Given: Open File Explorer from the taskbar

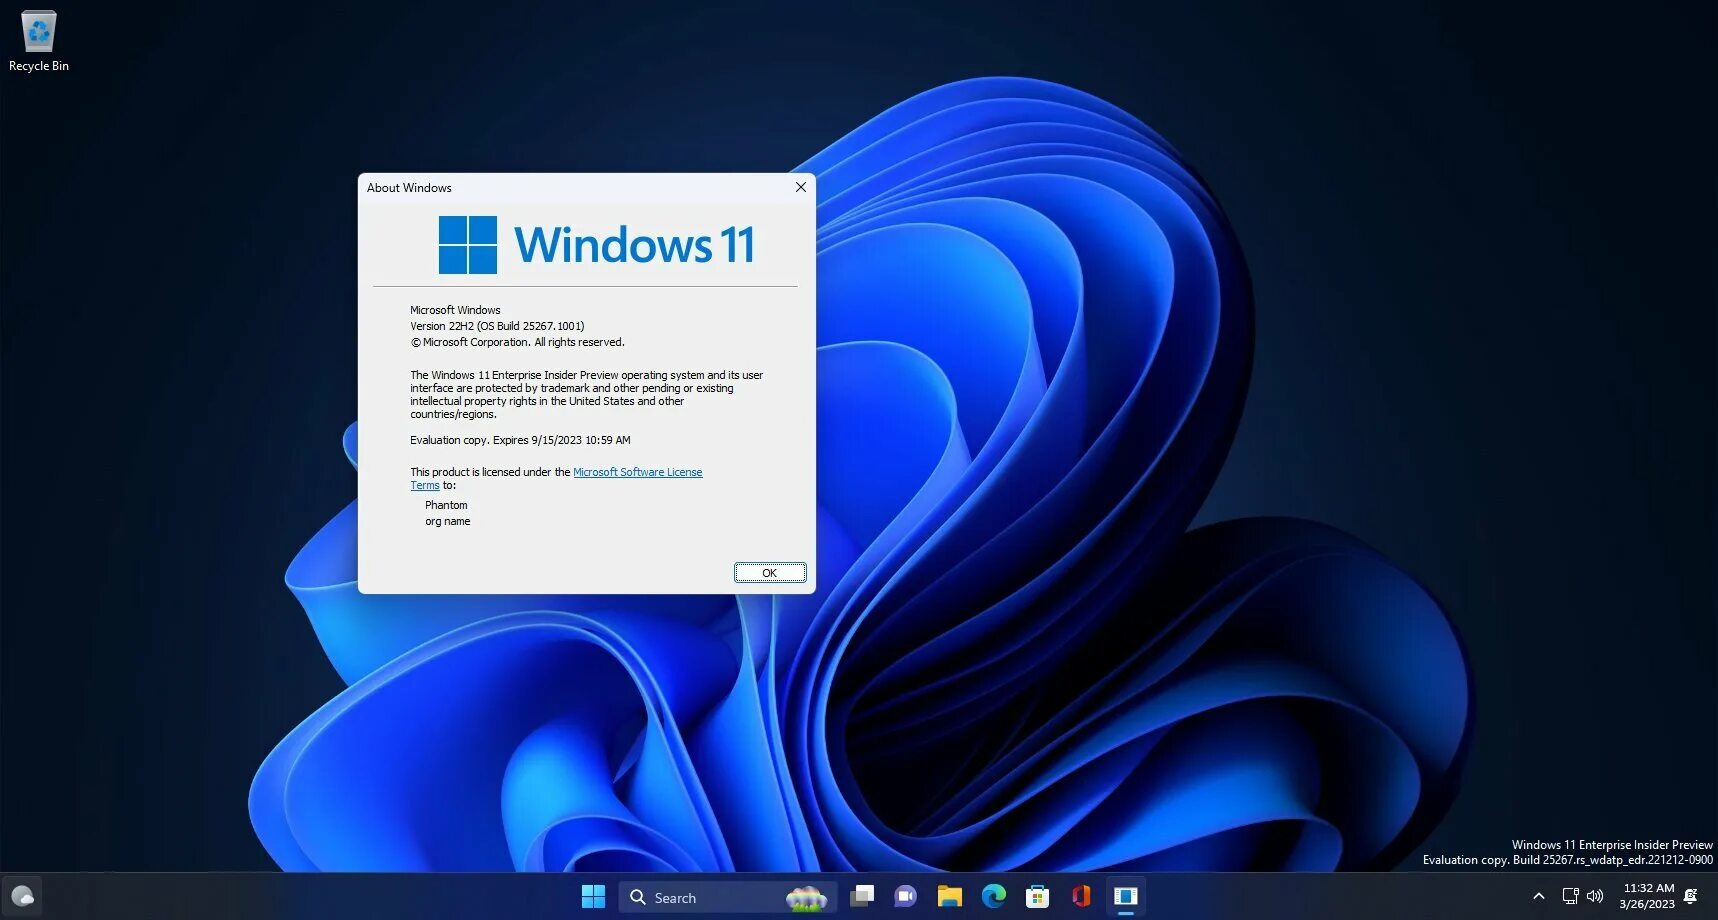Looking at the screenshot, I should click(x=950, y=897).
